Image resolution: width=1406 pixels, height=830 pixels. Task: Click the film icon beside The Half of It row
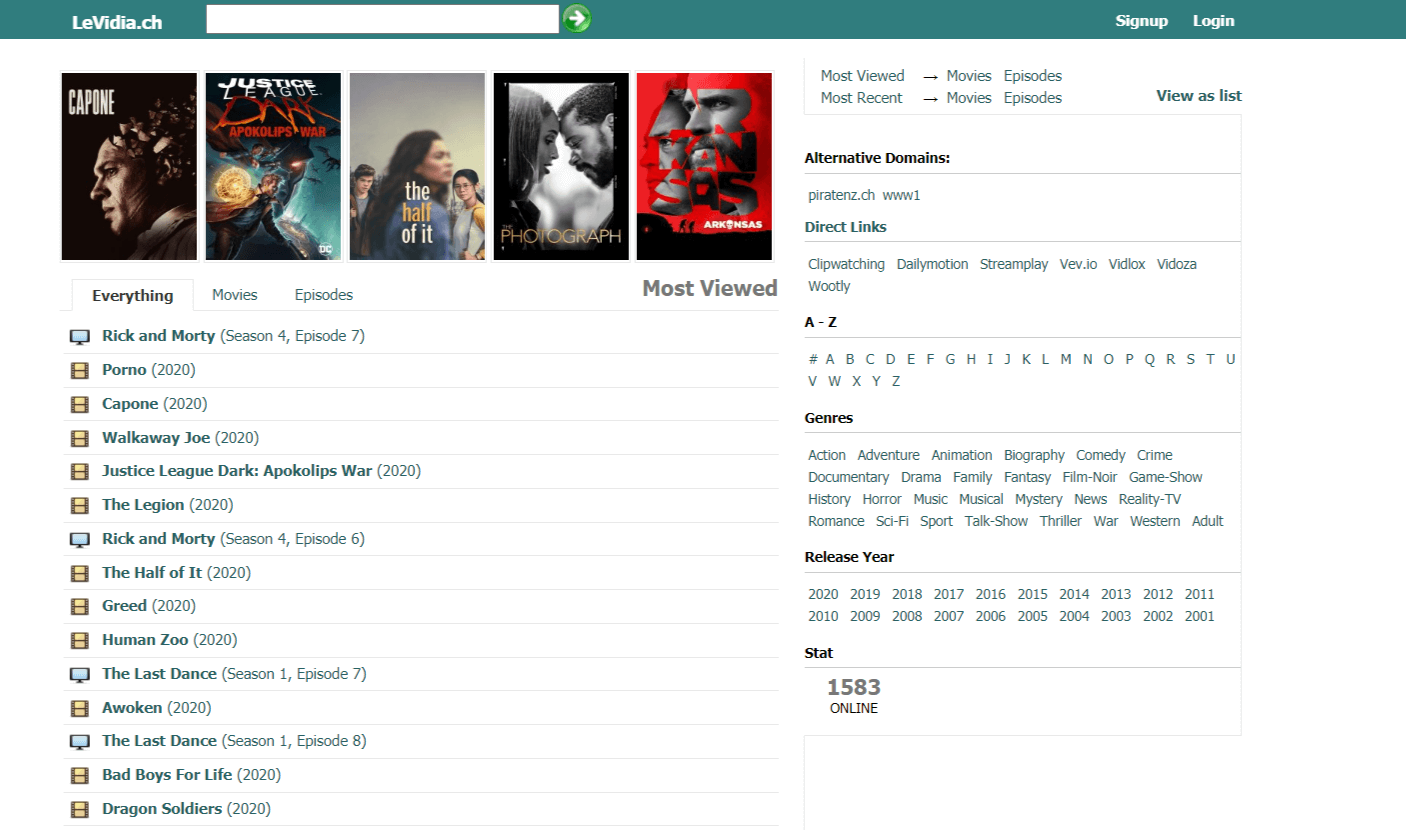click(x=80, y=574)
